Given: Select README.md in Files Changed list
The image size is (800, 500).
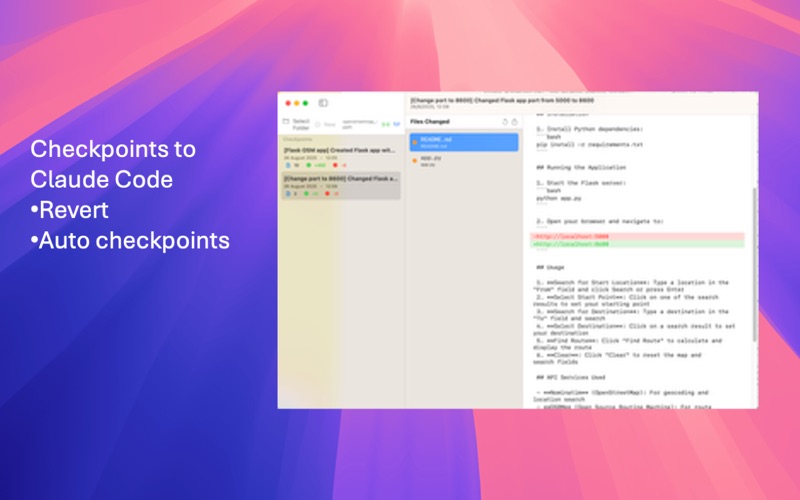Looking at the screenshot, I should 464,142.
